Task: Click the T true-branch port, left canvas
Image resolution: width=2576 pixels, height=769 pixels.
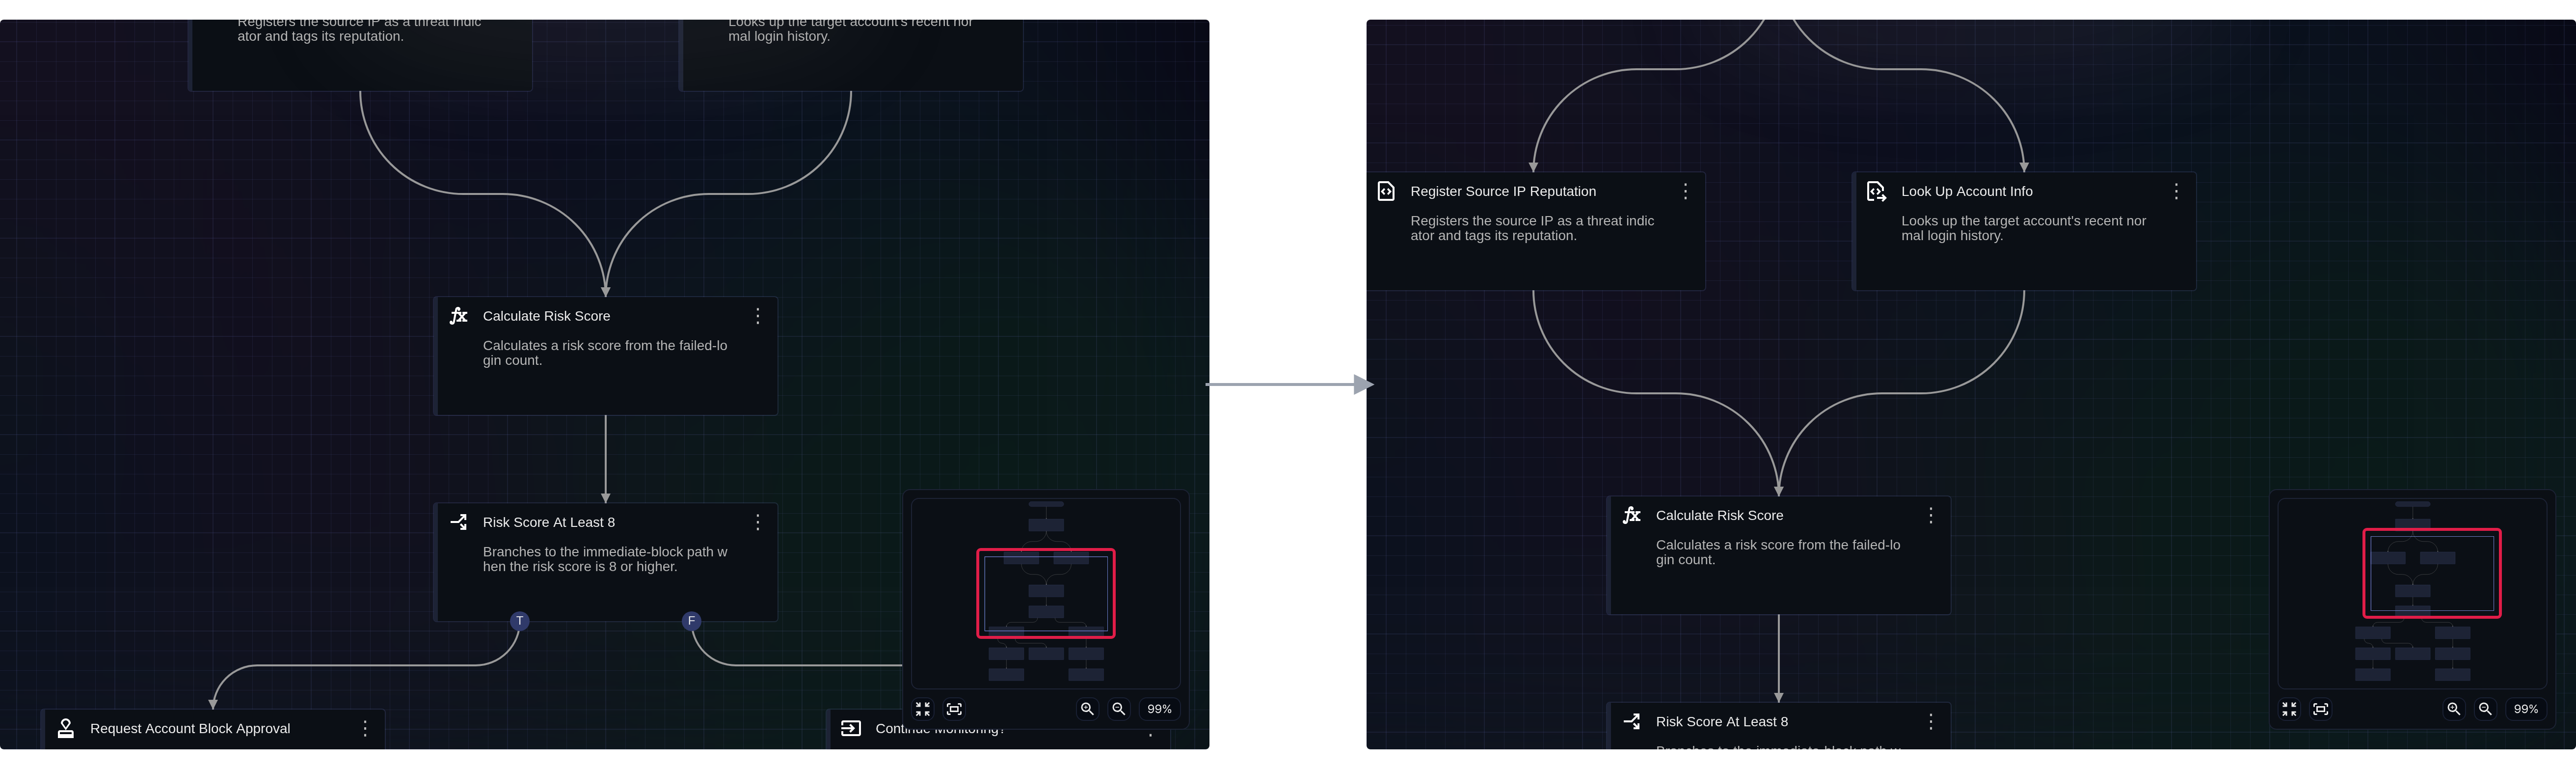Action: 519,621
